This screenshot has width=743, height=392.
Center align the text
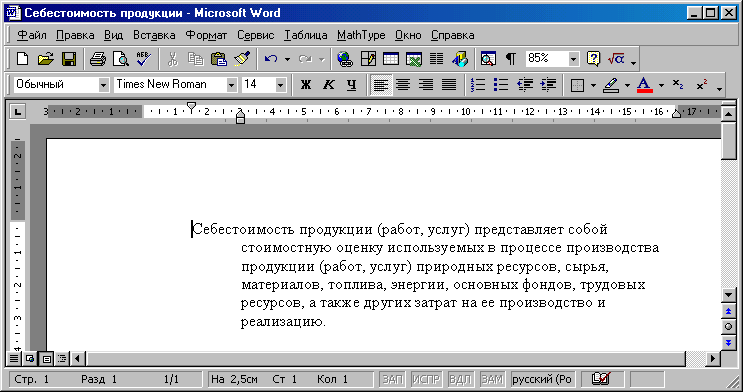pos(403,85)
